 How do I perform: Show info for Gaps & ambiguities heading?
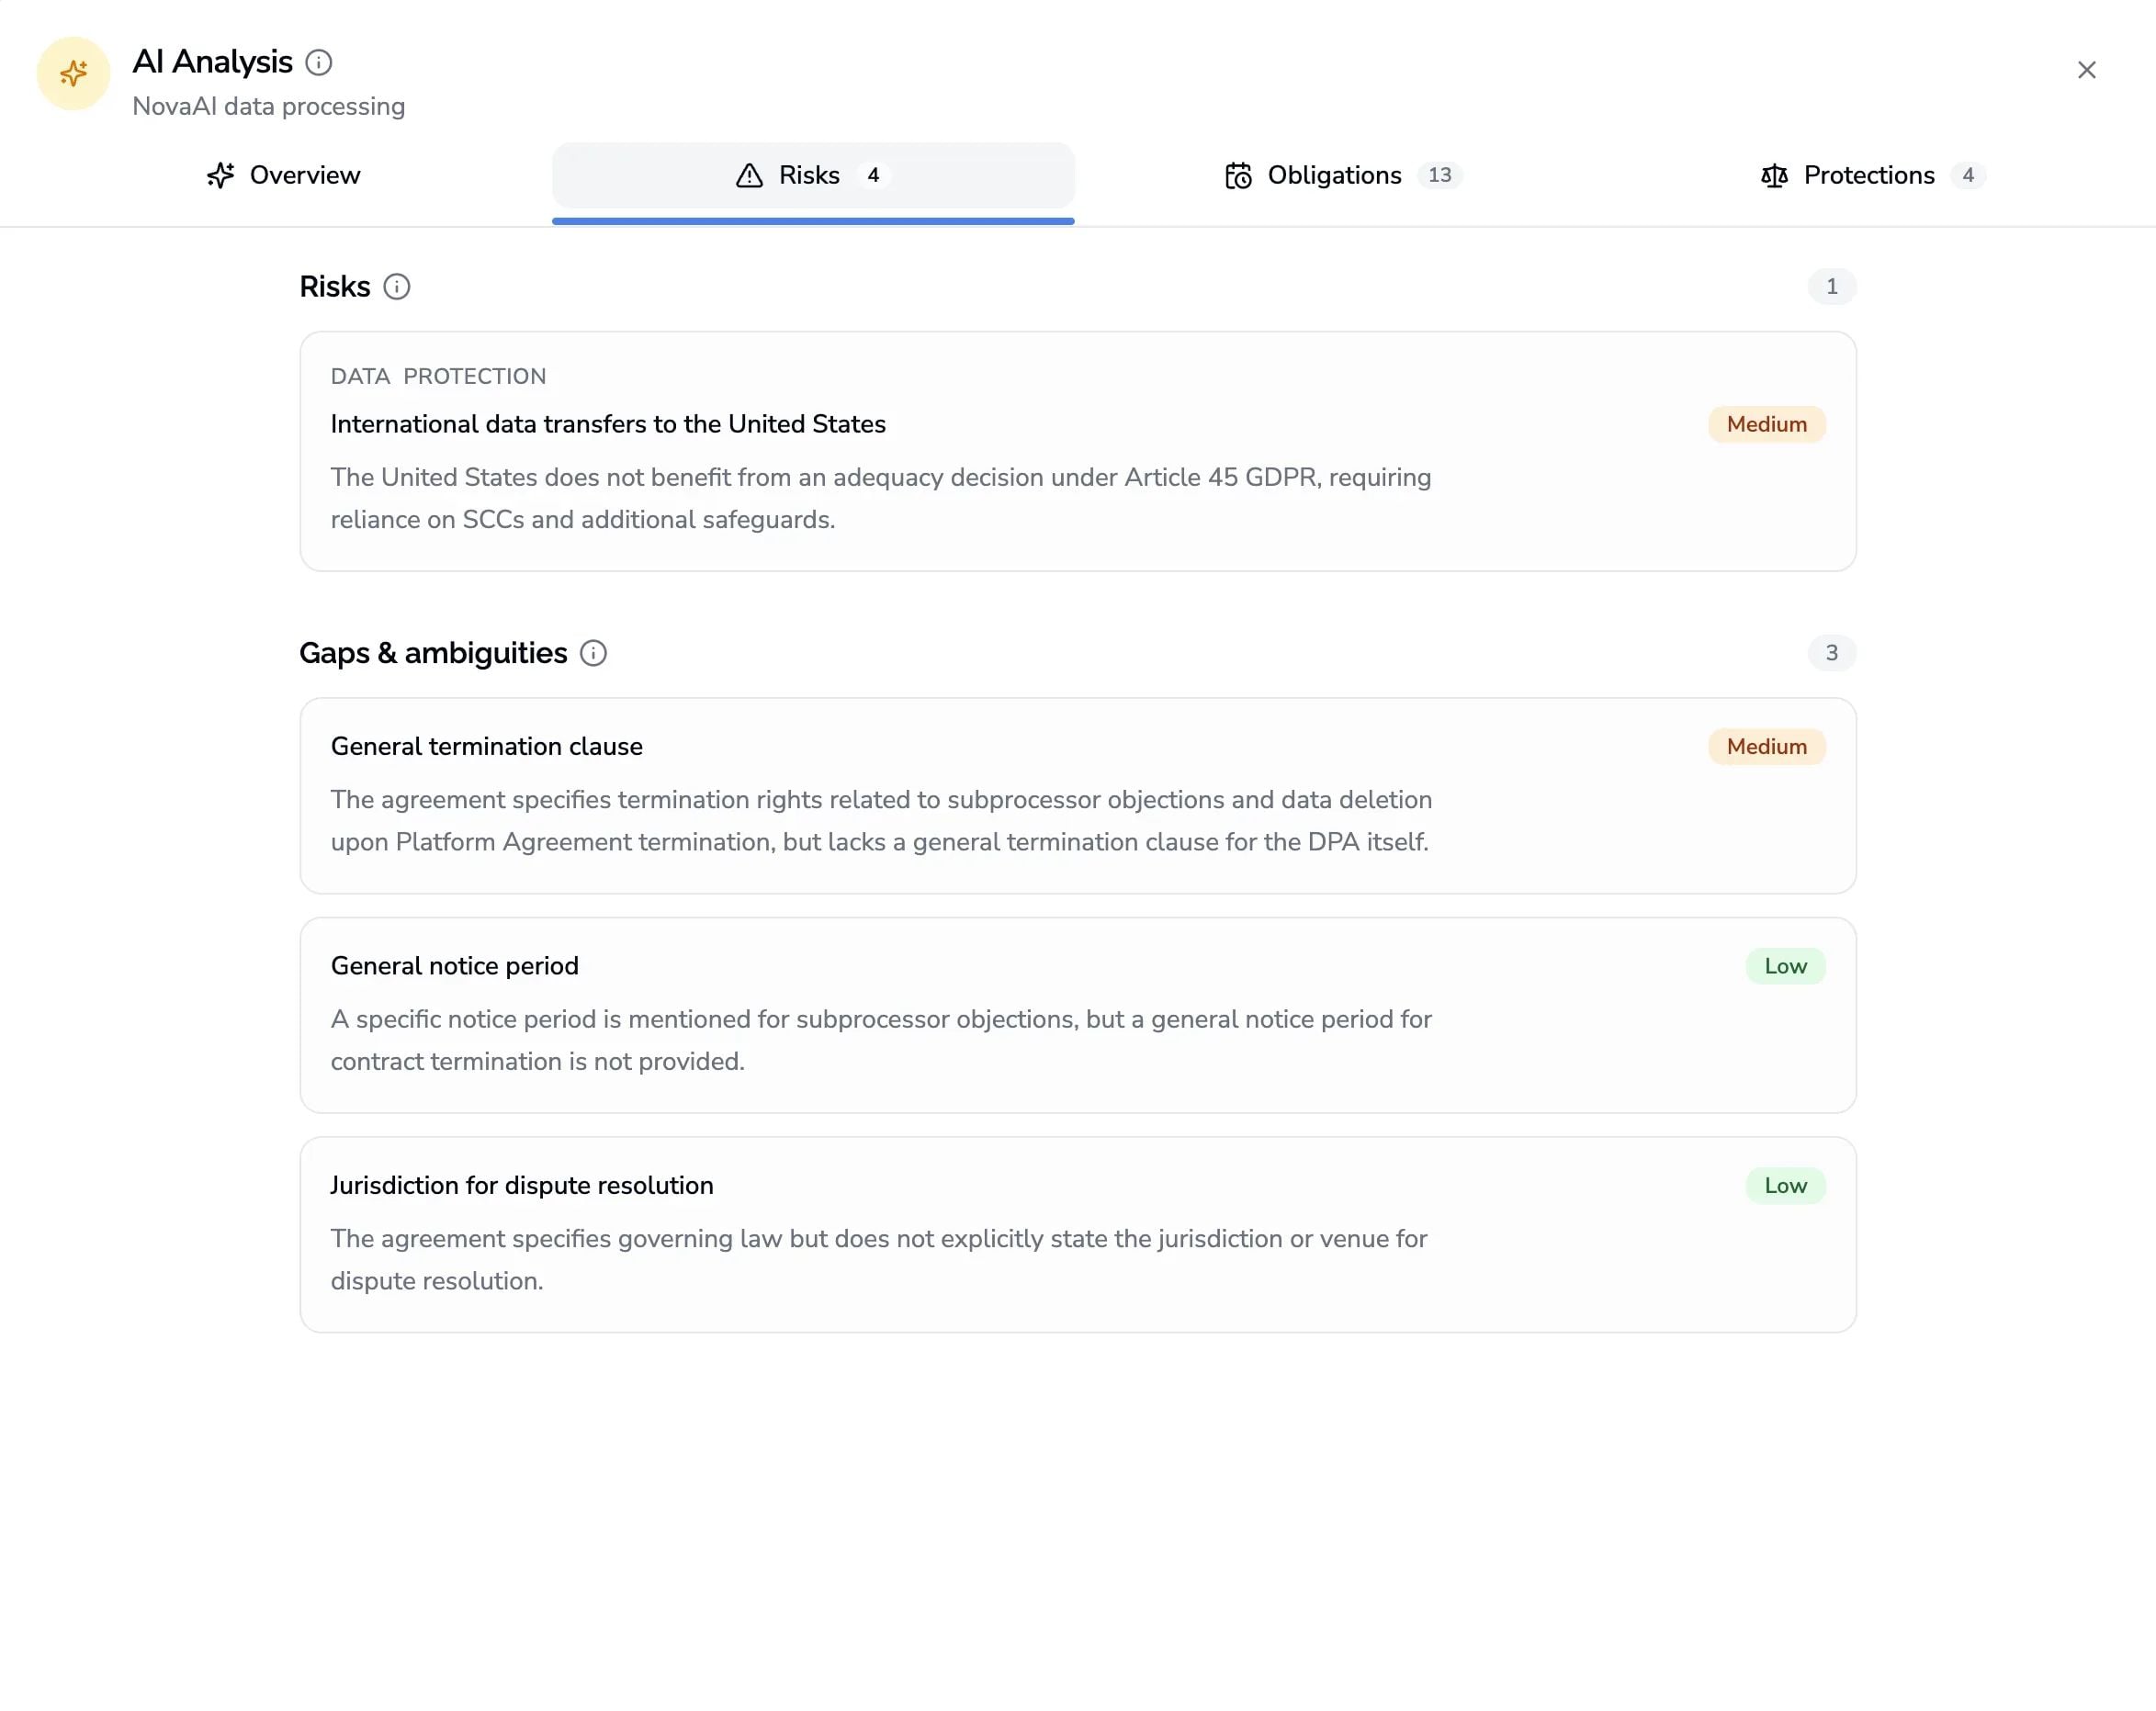pos(593,653)
